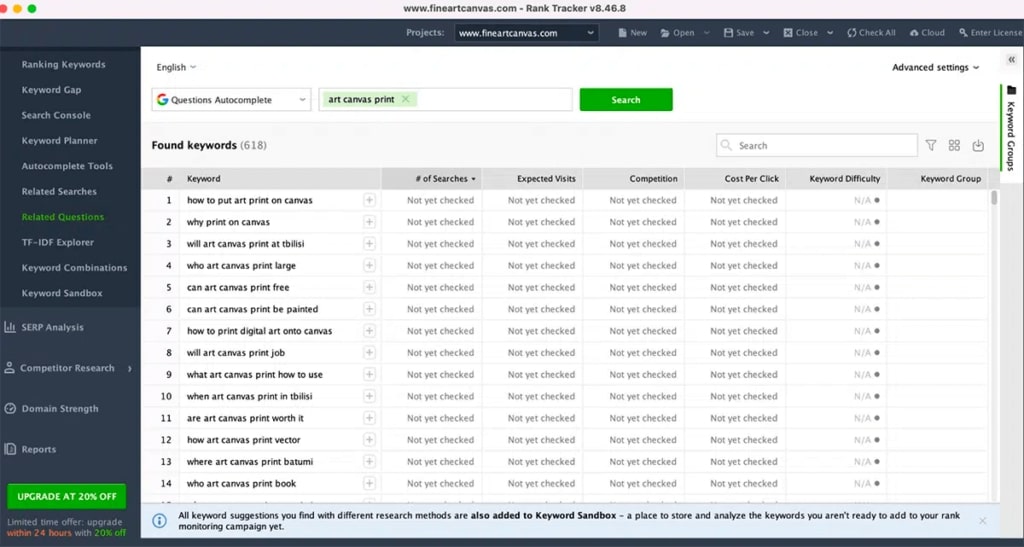The width and height of the screenshot is (1024, 547).
Task: Expand the Close button dropdown arrow
Action: (830, 33)
